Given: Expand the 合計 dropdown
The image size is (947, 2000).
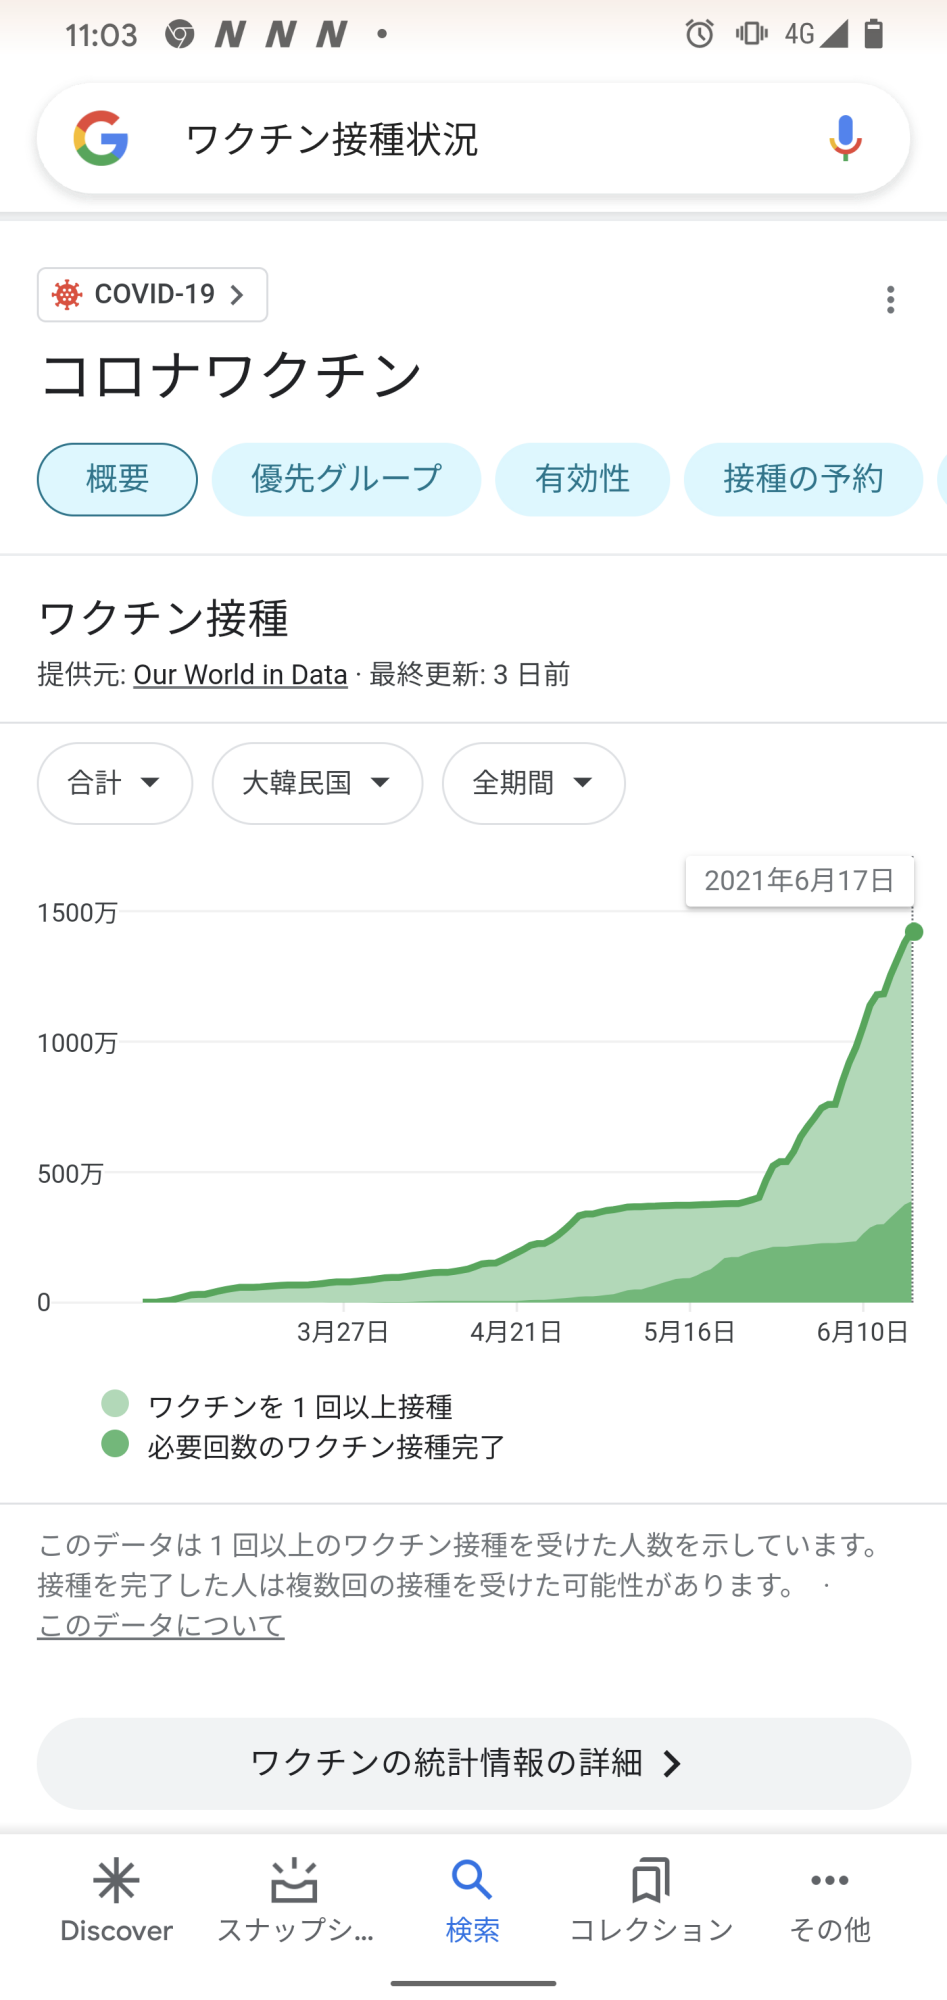Looking at the screenshot, I should click(115, 783).
